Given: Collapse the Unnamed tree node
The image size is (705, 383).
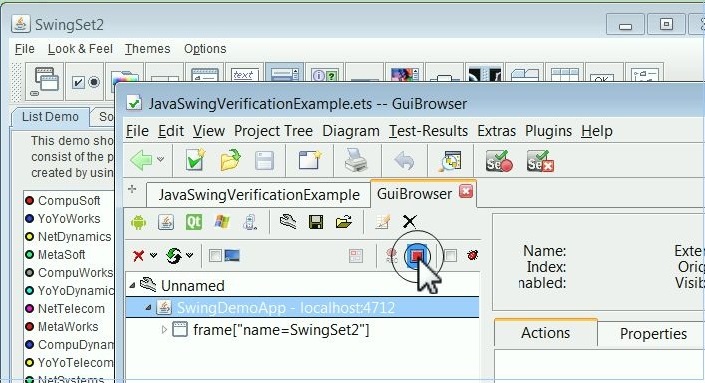Looking at the screenshot, I should [x=132, y=285].
